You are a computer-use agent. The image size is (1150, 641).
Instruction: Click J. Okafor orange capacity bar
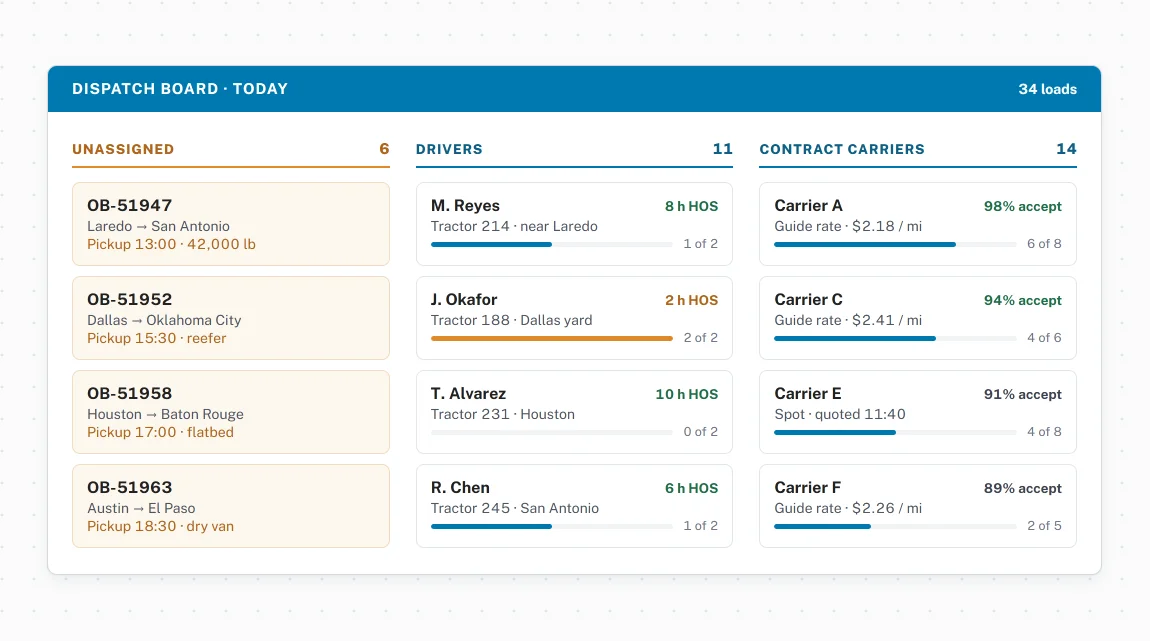(x=552, y=338)
